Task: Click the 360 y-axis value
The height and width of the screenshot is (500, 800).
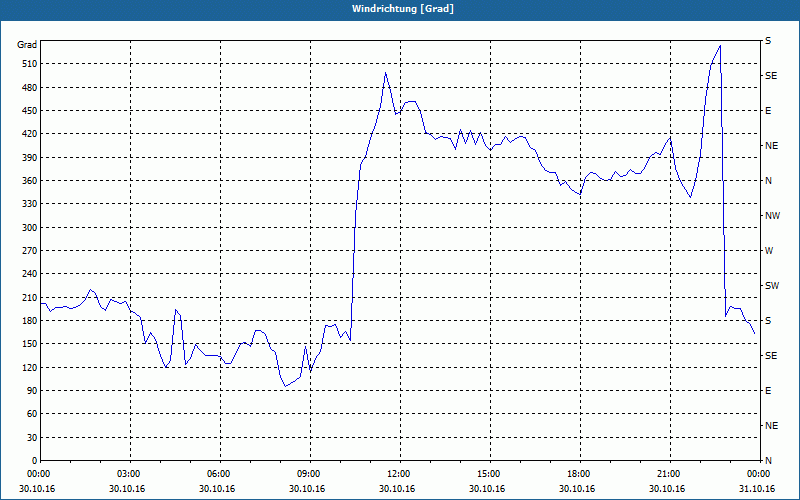Action: [30, 181]
